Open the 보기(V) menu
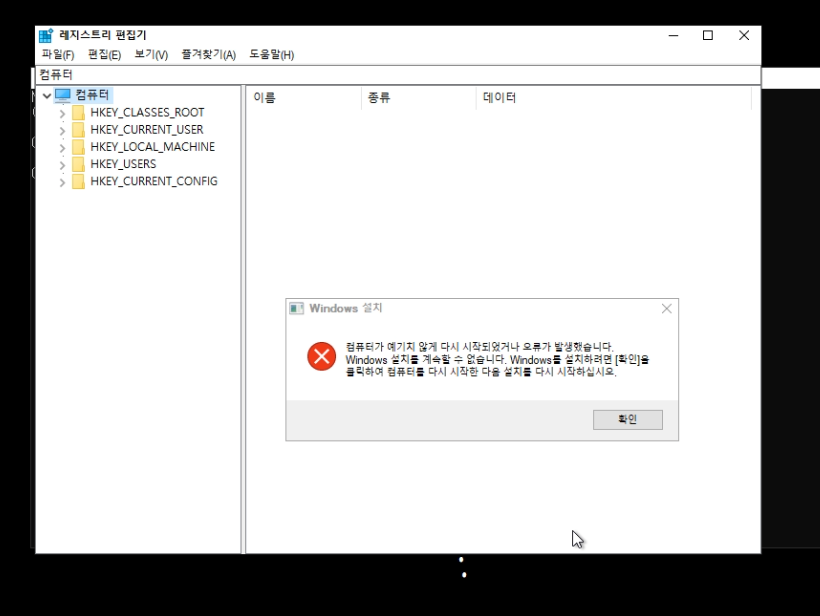820x616 pixels. click(x=151, y=54)
